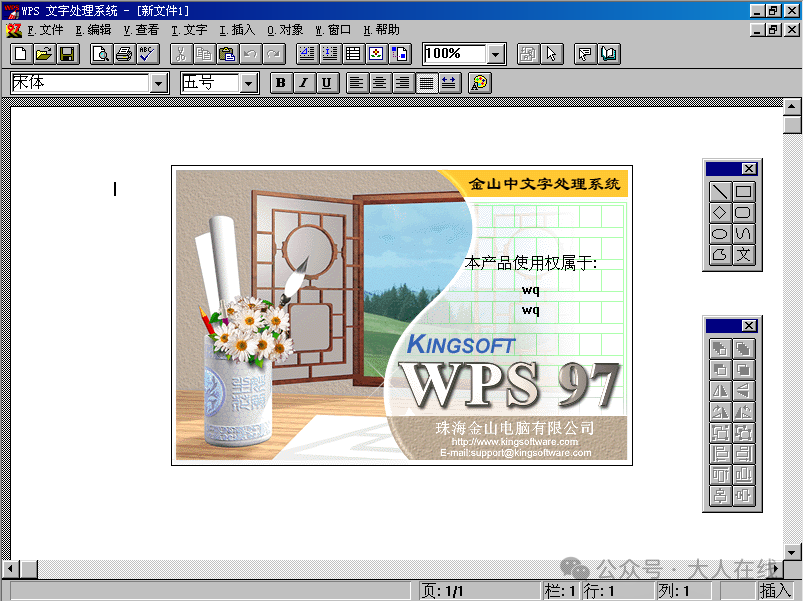
Task: Select the rounded rectangle tool
Action: 743,213
